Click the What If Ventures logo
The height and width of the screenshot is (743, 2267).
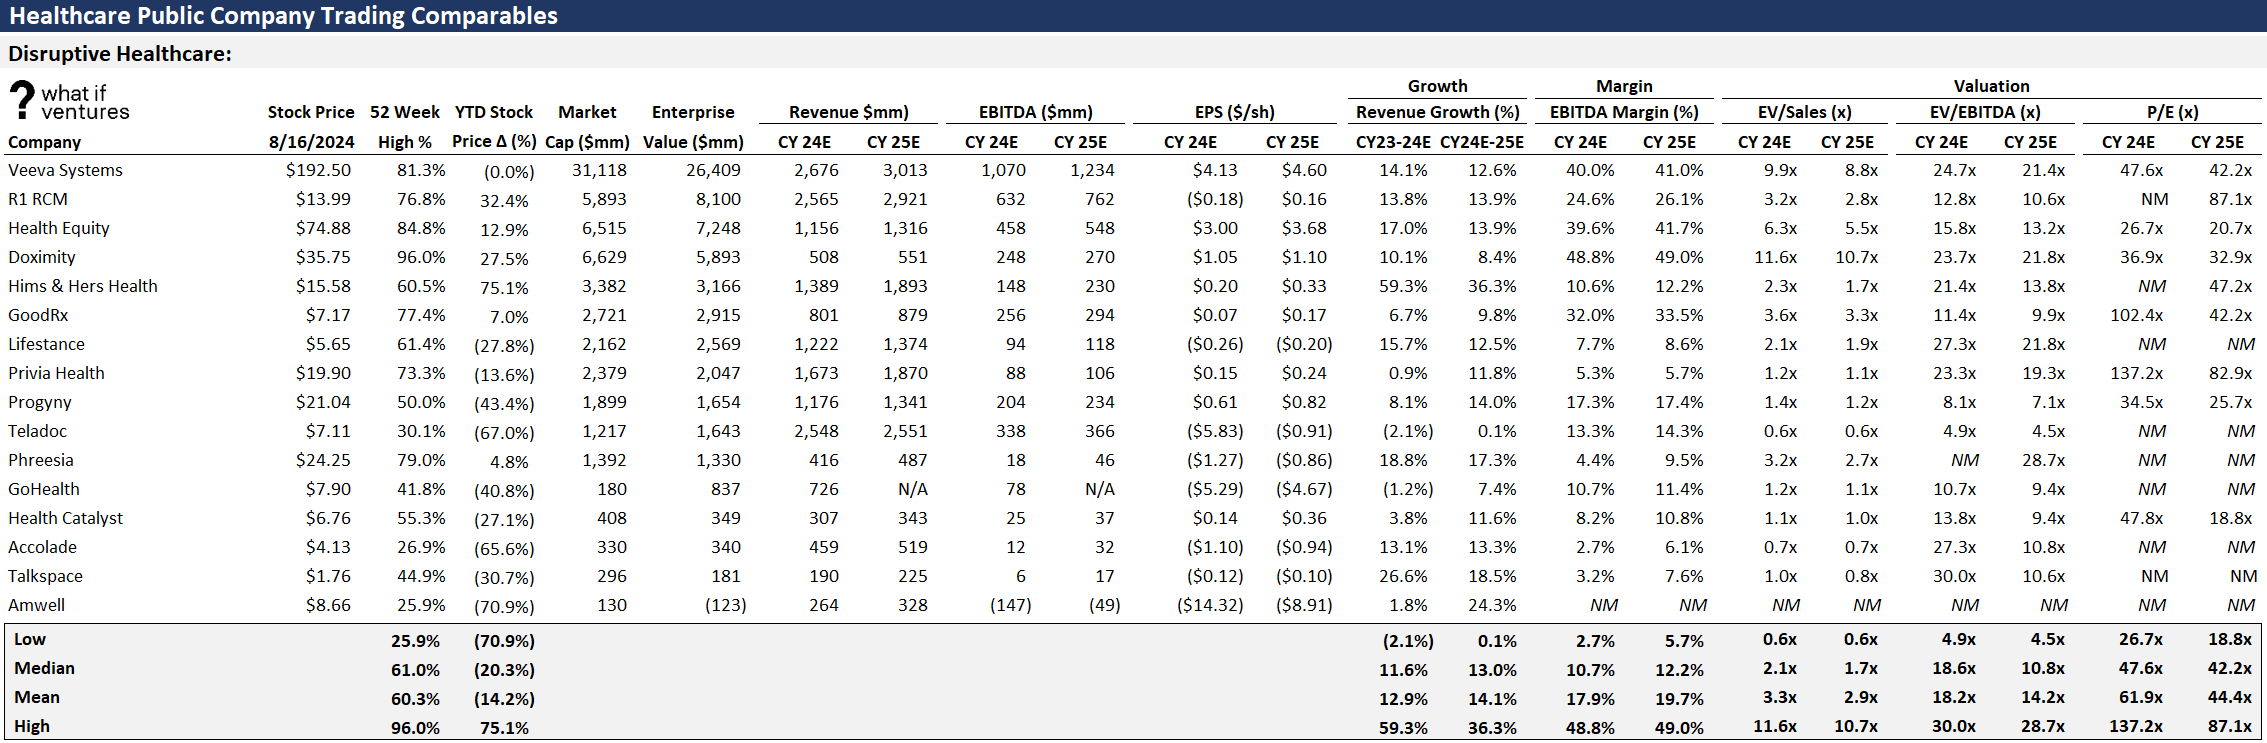coord(70,101)
